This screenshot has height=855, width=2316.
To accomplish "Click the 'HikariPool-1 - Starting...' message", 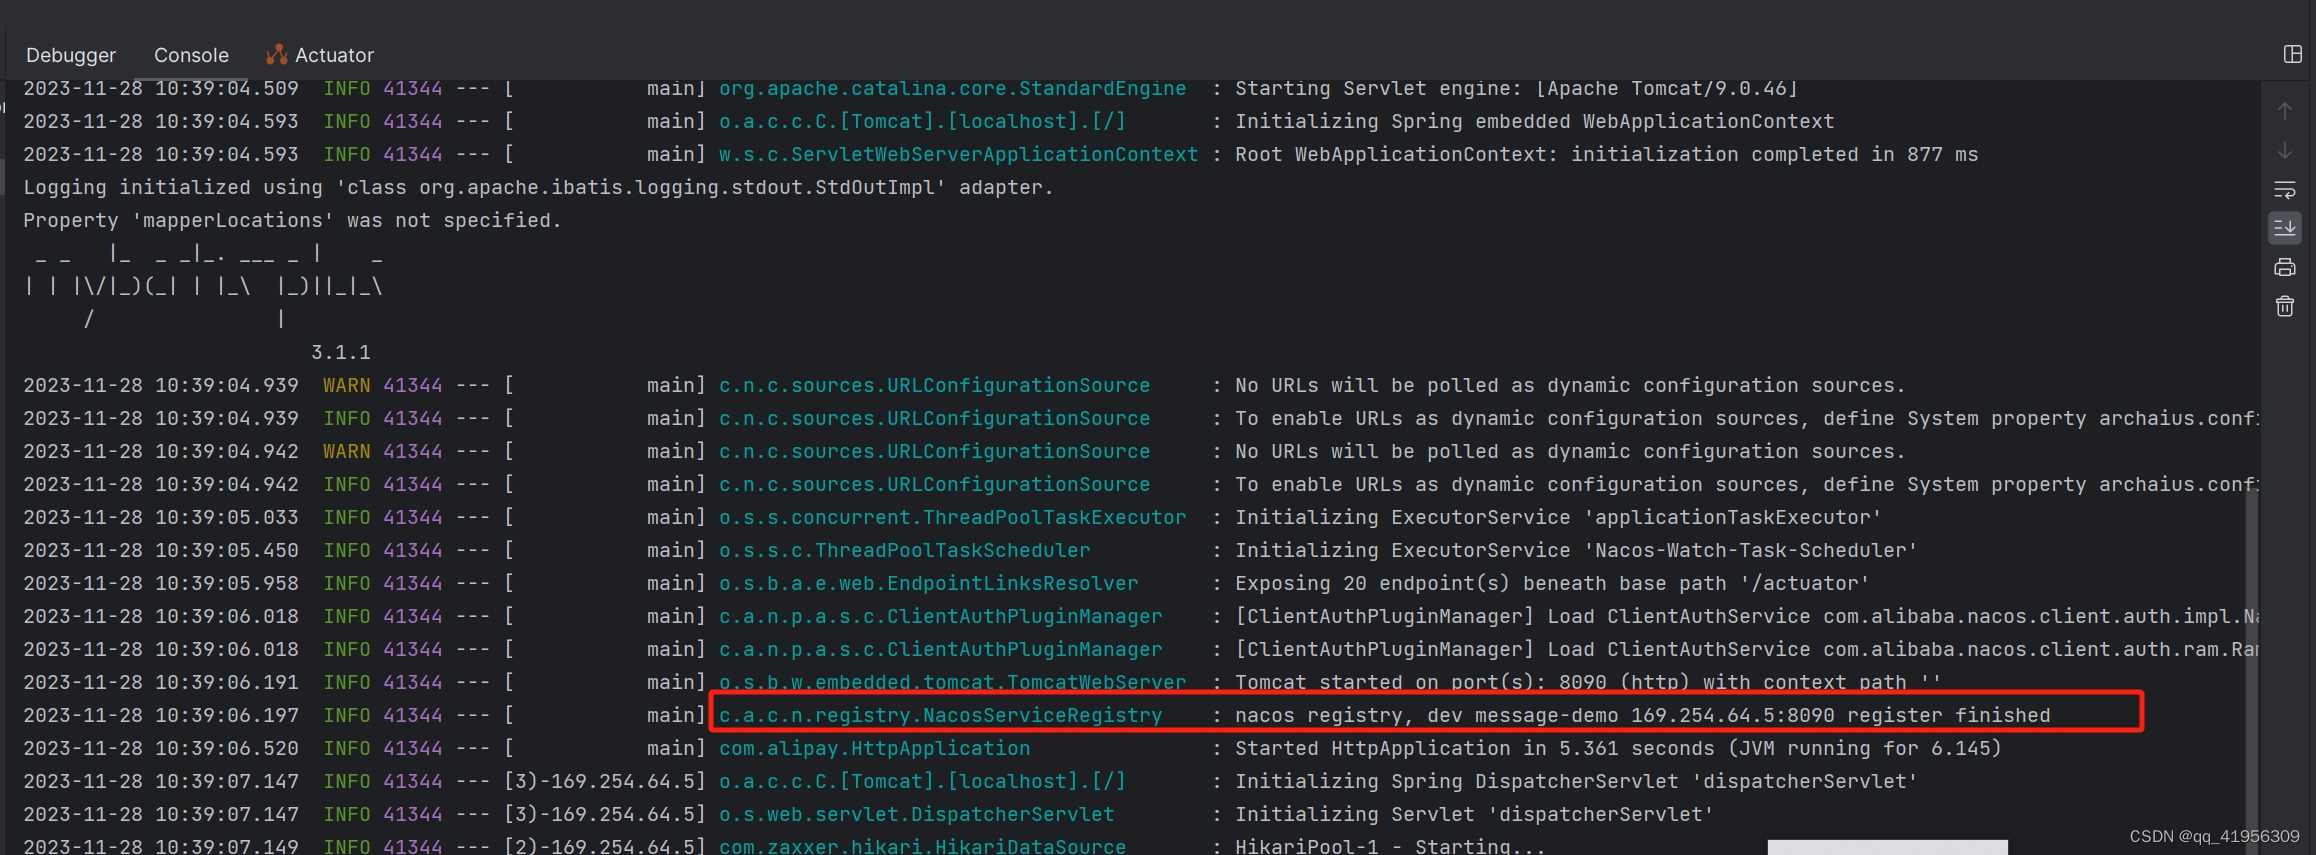I will [x=1390, y=846].
